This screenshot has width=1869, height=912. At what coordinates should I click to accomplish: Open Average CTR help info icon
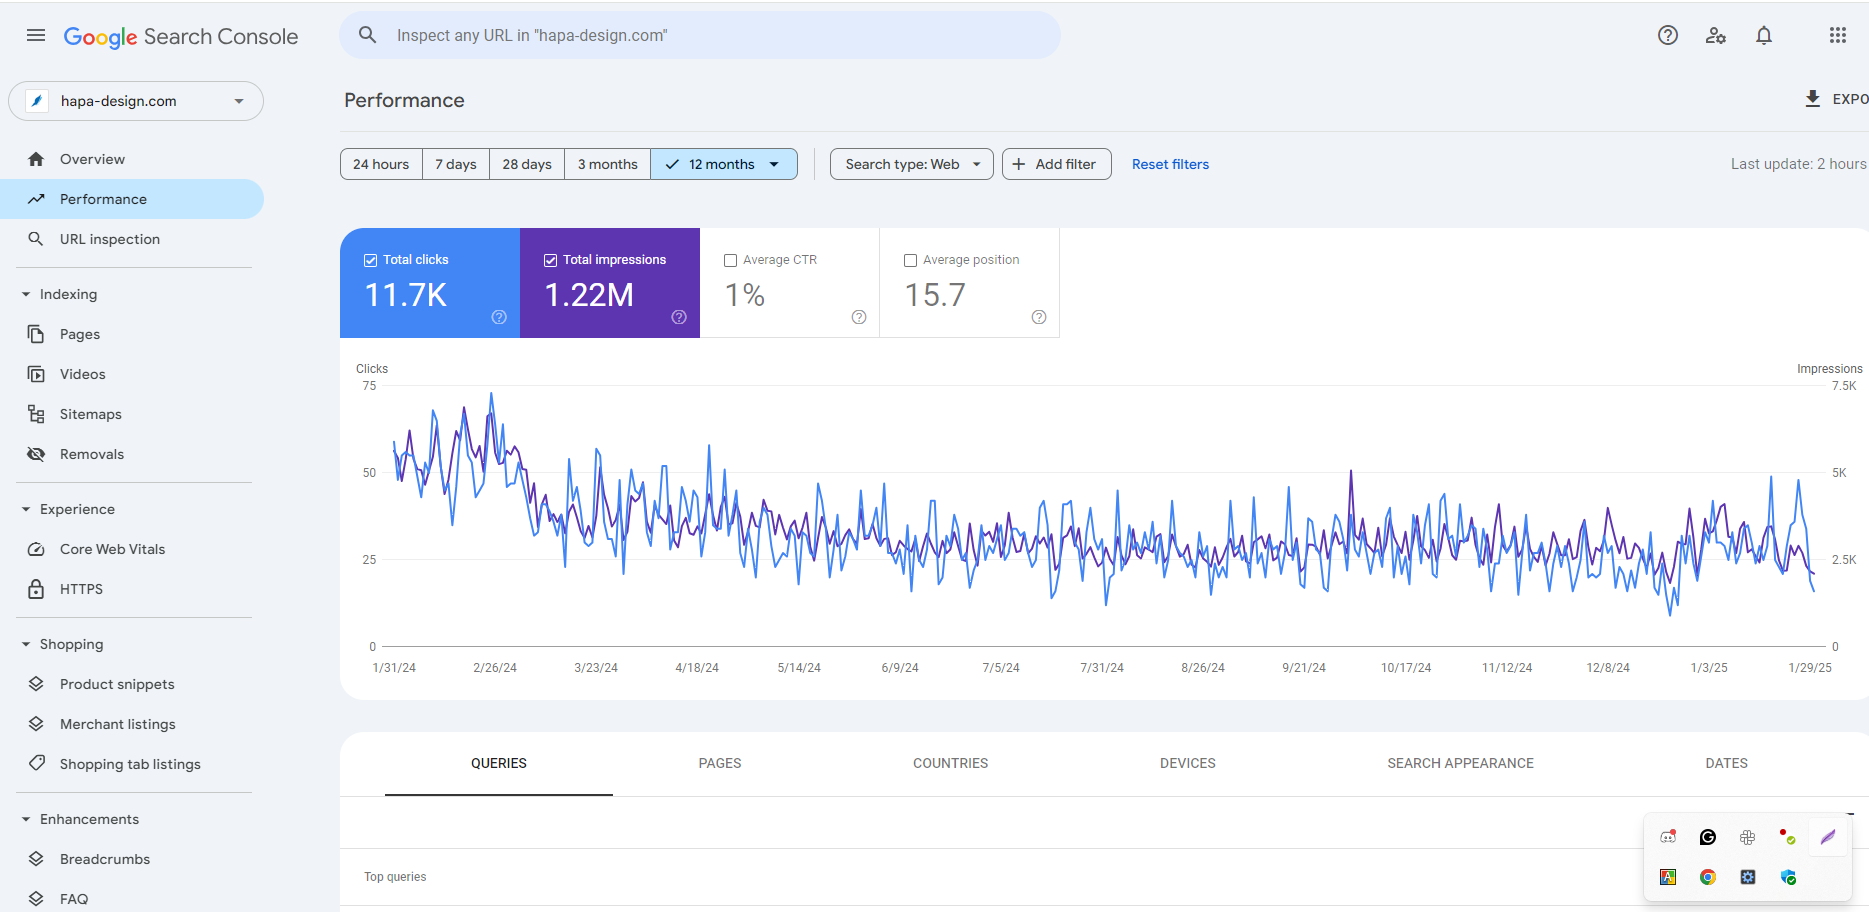pos(859,317)
